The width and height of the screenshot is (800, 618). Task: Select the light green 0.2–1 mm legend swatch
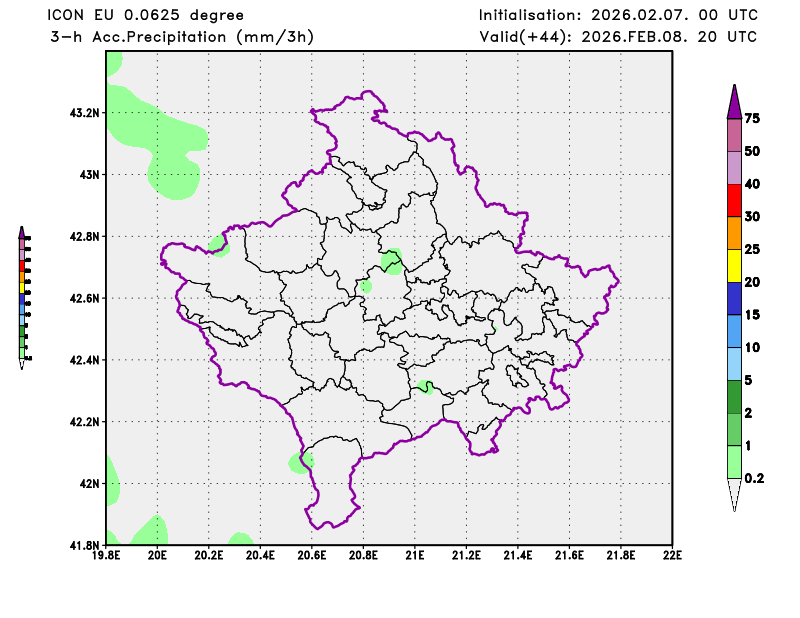click(x=734, y=461)
